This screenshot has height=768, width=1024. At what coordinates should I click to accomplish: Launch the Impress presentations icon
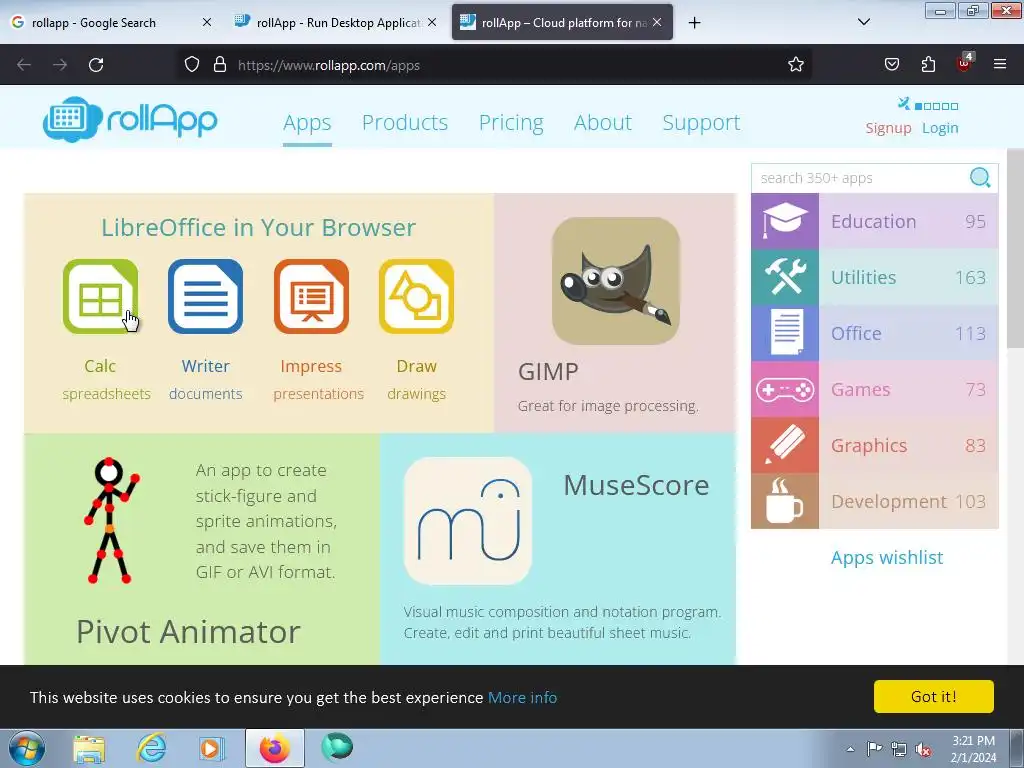pyautogui.click(x=311, y=296)
